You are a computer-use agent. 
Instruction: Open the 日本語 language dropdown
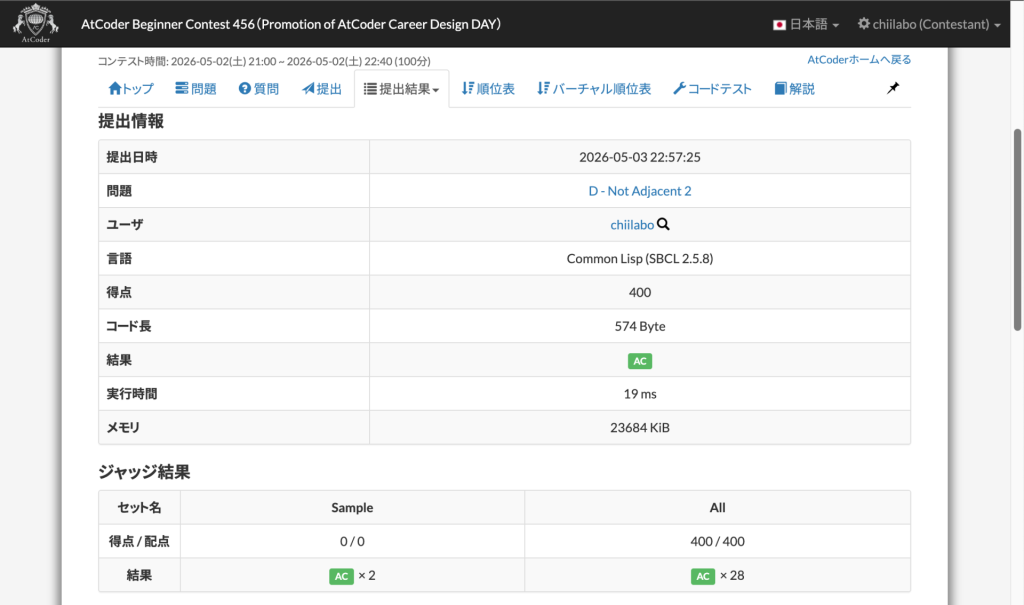(x=806, y=24)
